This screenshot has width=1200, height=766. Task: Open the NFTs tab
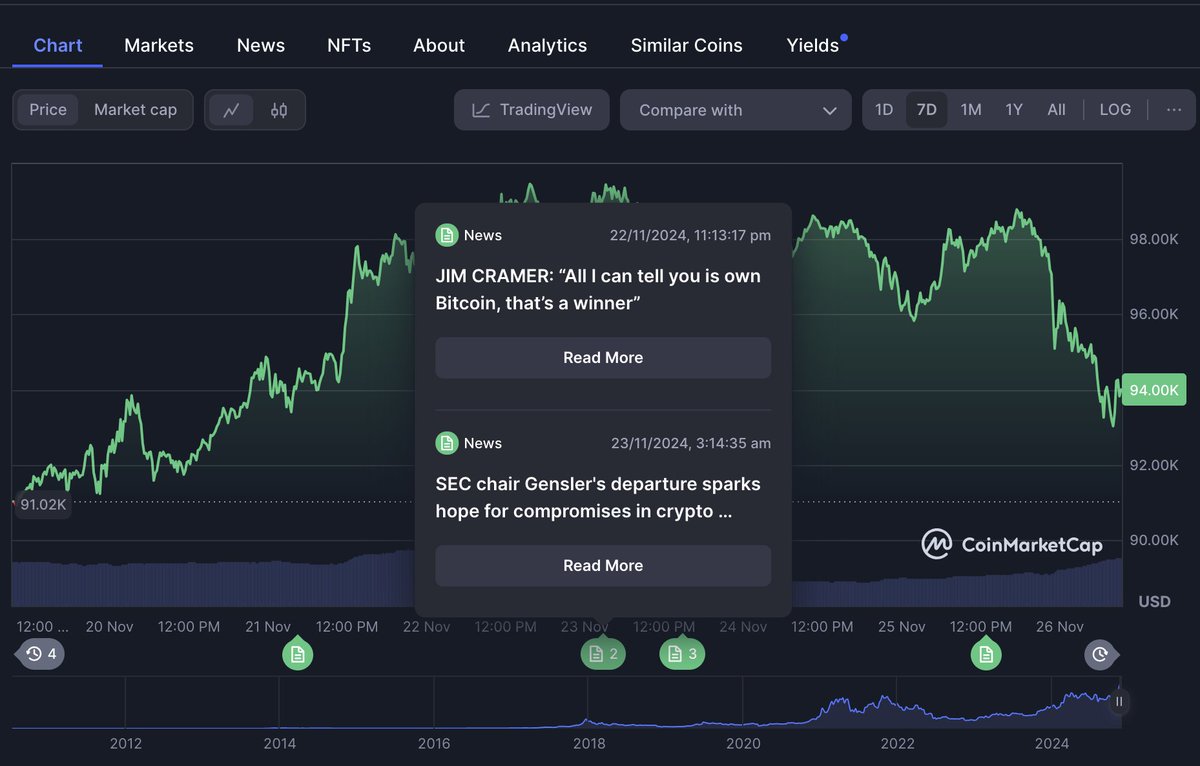click(x=349, y=45)
